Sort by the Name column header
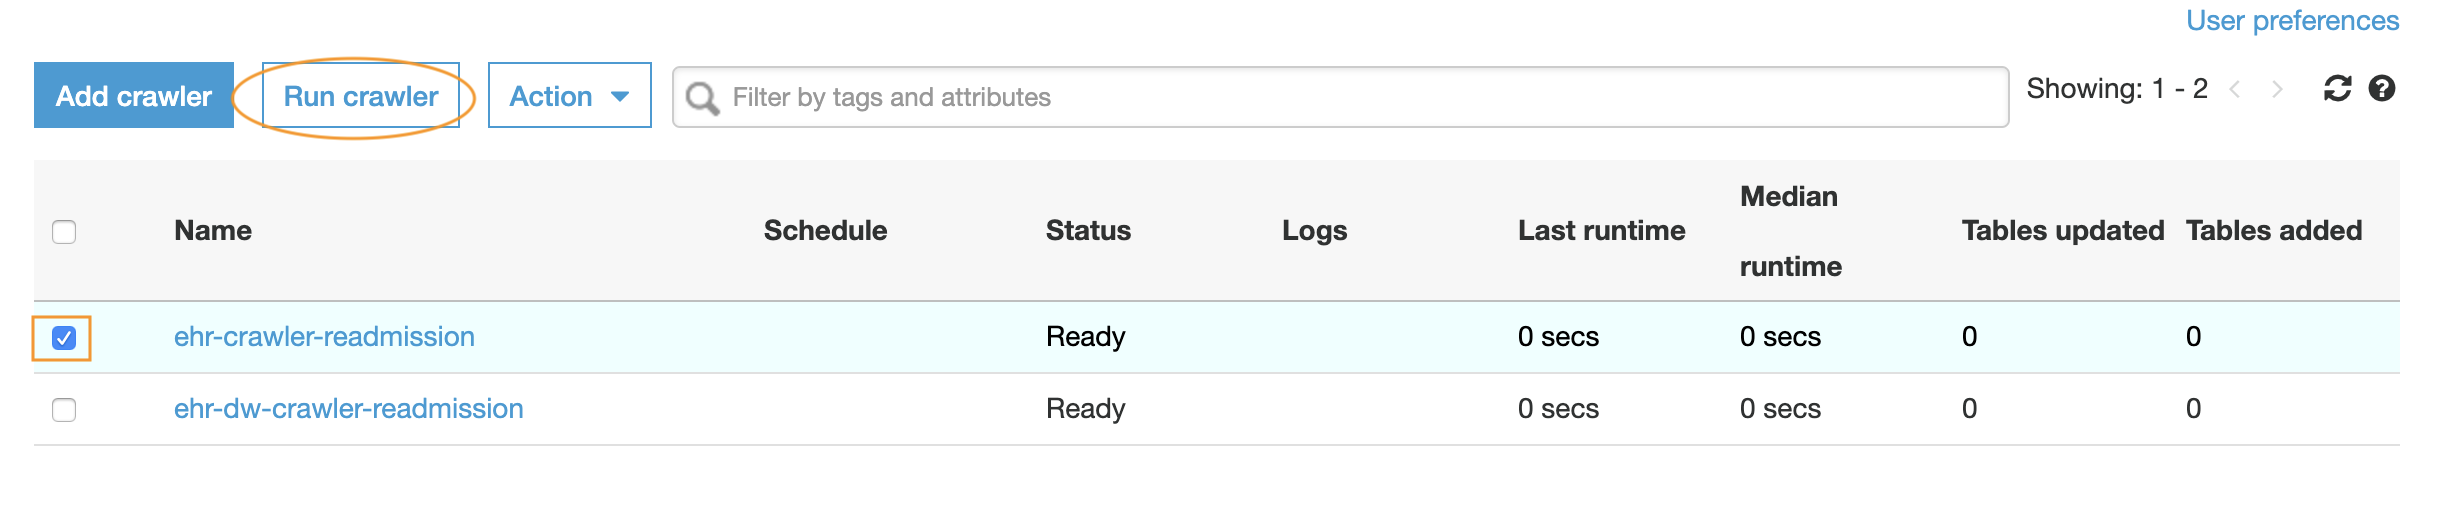Image resolution: width=2438 pixels, height=512 pixels. tap(213, 231)
